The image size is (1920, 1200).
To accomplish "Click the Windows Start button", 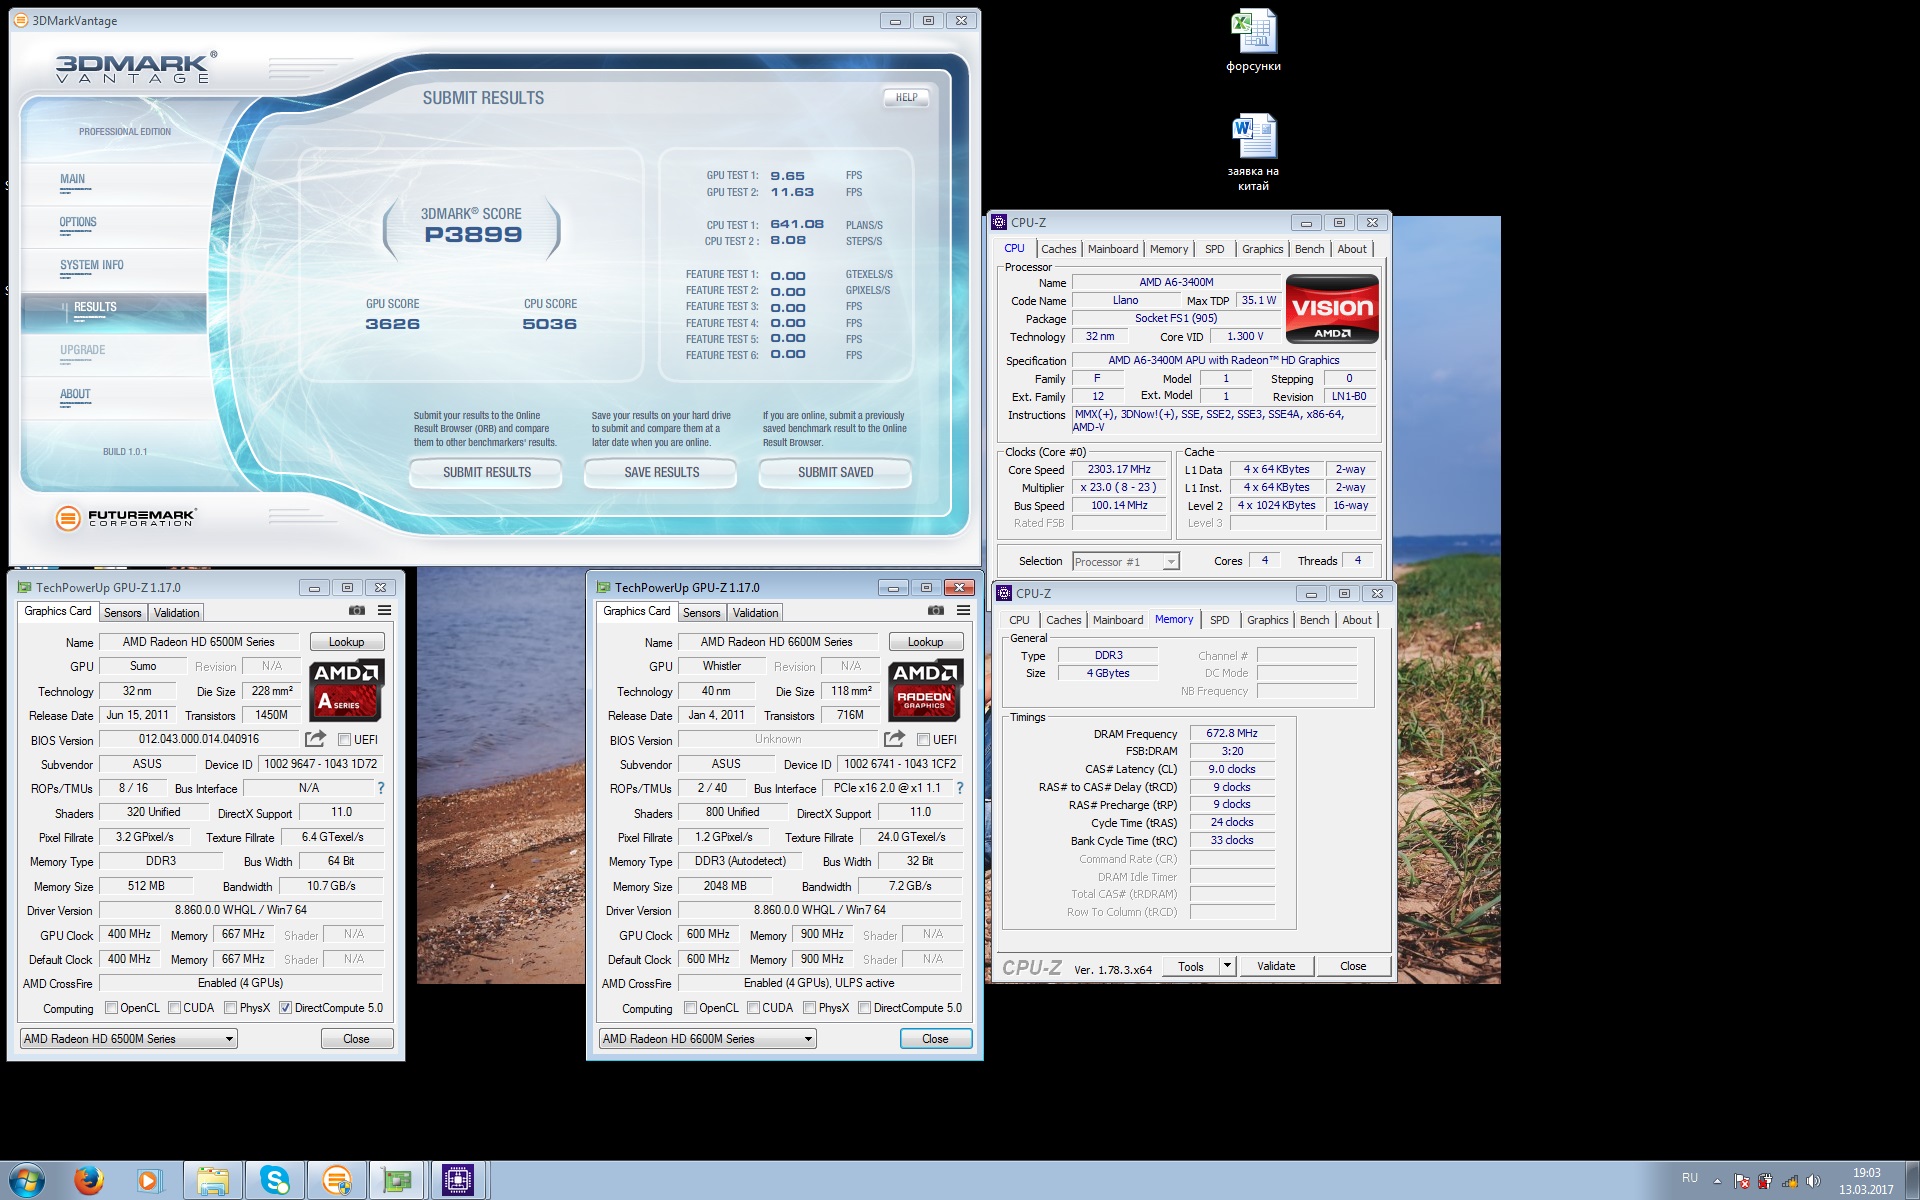I will coord(27,1180).
